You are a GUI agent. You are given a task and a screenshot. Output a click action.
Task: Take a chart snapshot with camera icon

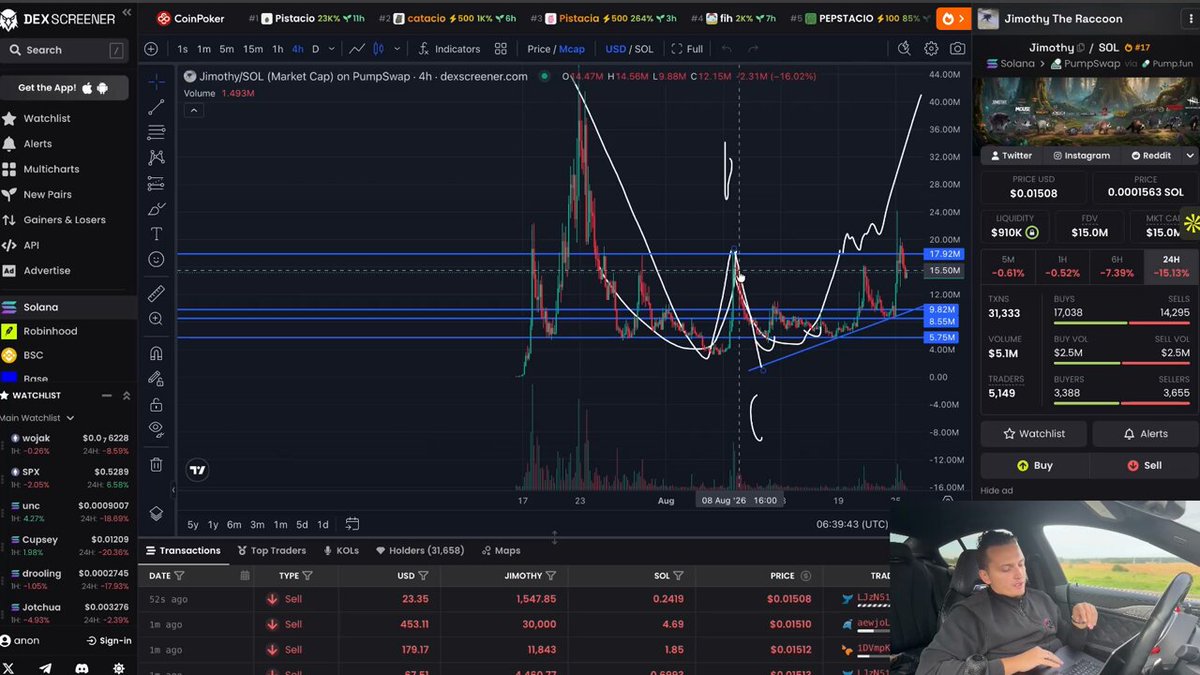(x=957, y=49)
